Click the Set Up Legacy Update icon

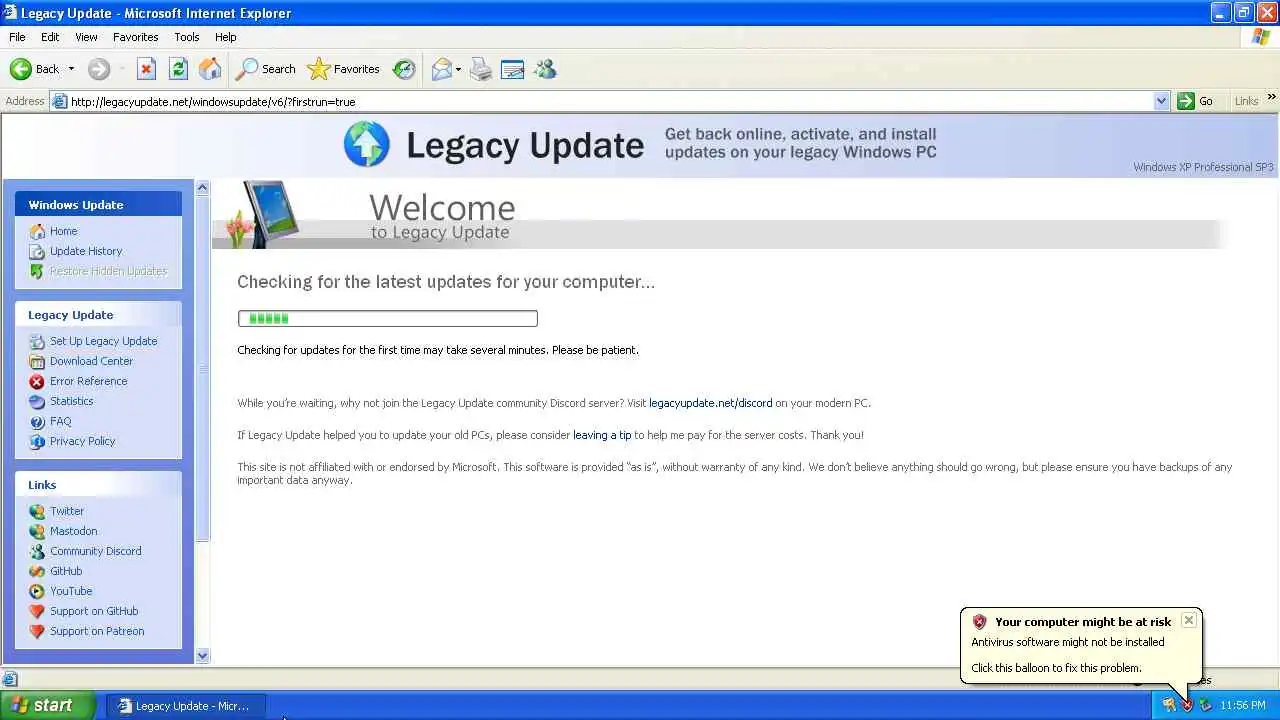point(37,341)
